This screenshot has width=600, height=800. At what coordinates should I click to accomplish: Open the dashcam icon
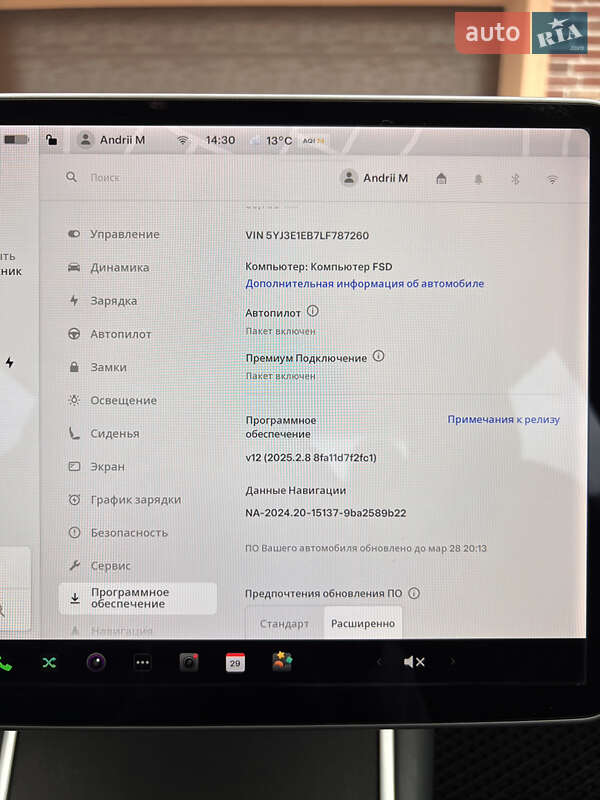(x=189, y=662)
